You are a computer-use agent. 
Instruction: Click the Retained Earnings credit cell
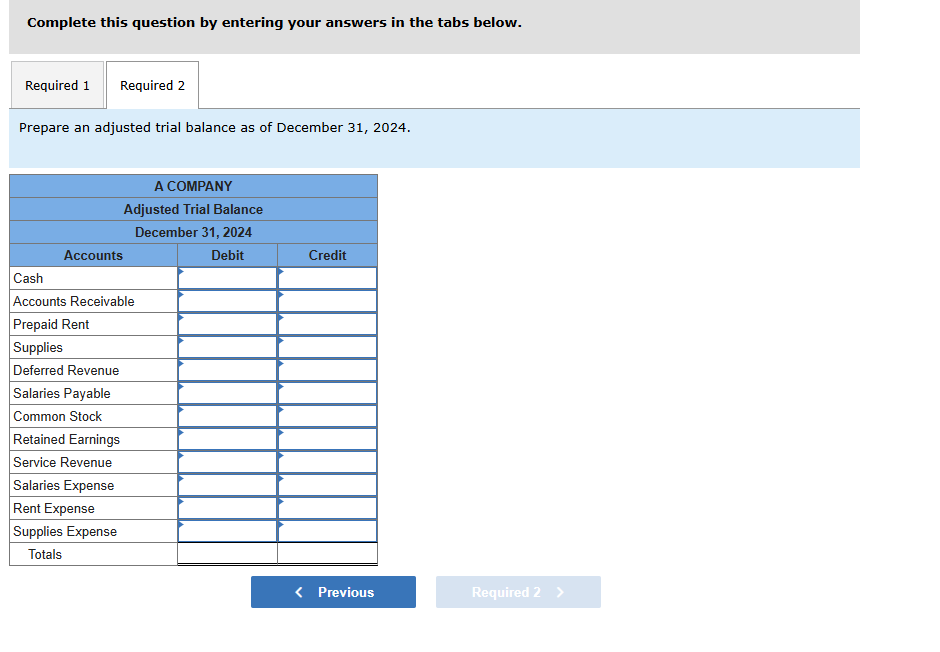328,439
